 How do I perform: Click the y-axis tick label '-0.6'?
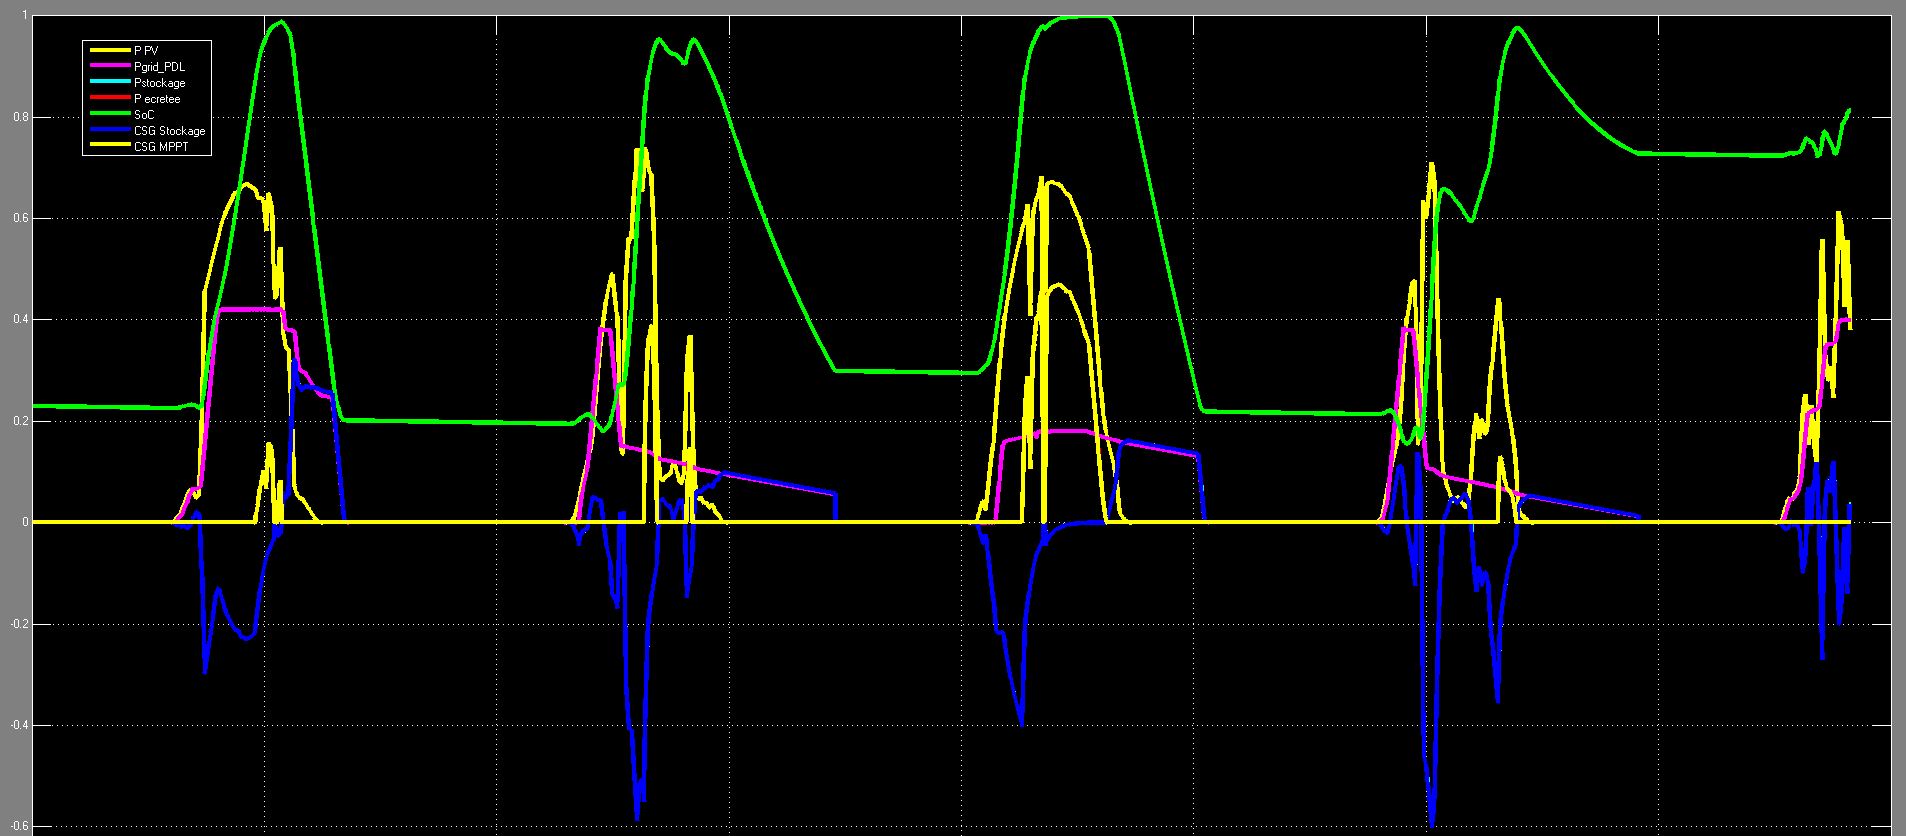pos(19,827)
